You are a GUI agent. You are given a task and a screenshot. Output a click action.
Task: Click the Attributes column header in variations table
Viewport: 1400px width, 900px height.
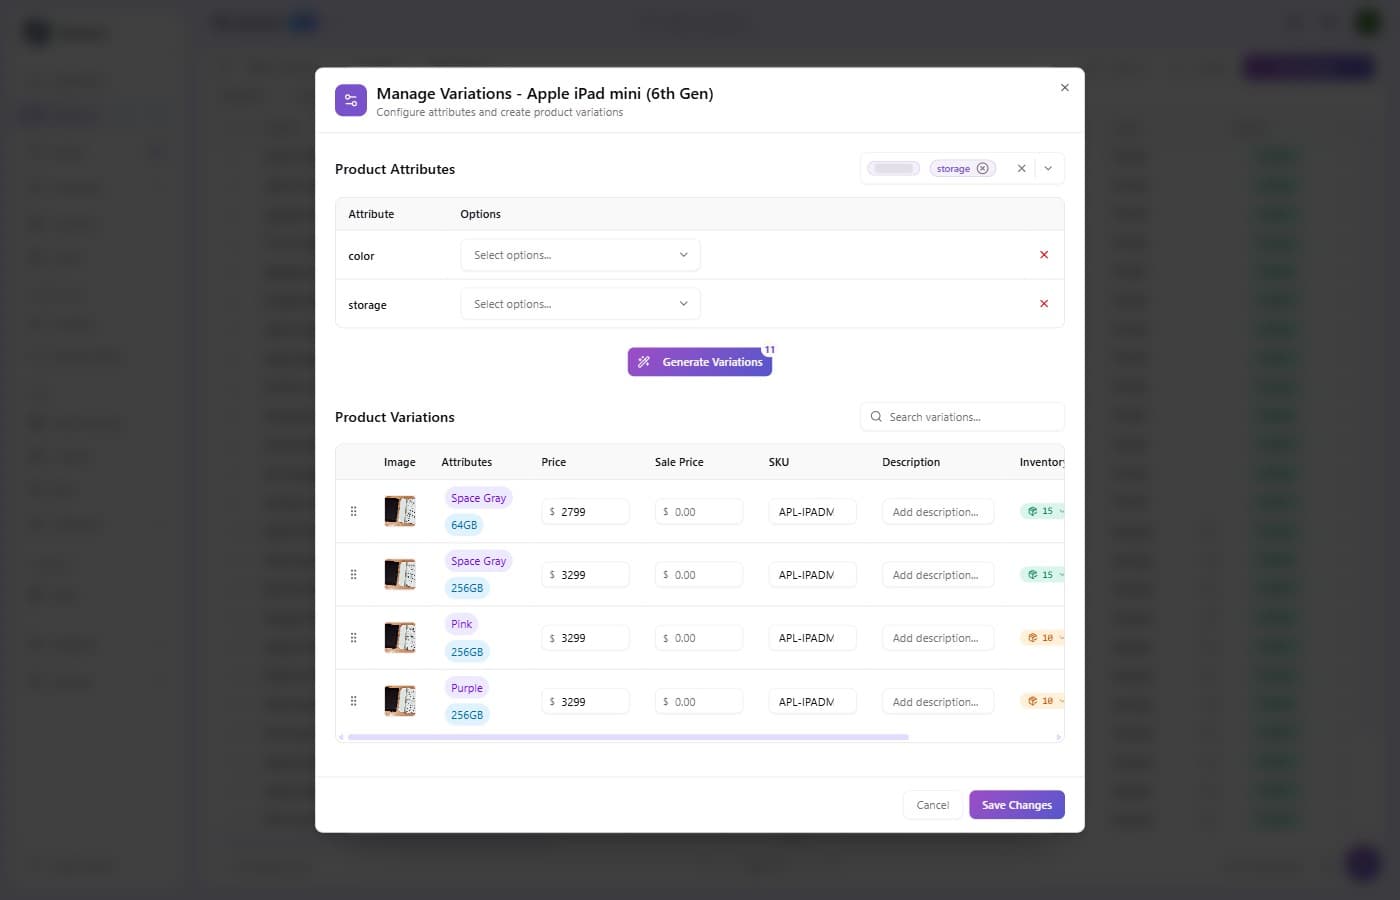point(467,462)
